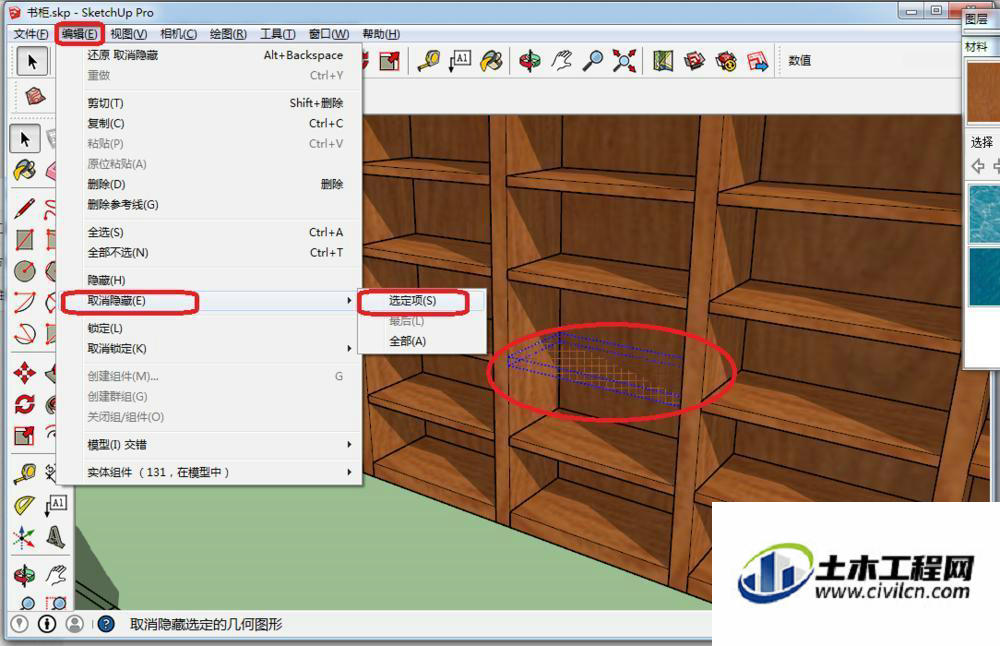Choose the Line pencil tool

[x=25, y=207]
